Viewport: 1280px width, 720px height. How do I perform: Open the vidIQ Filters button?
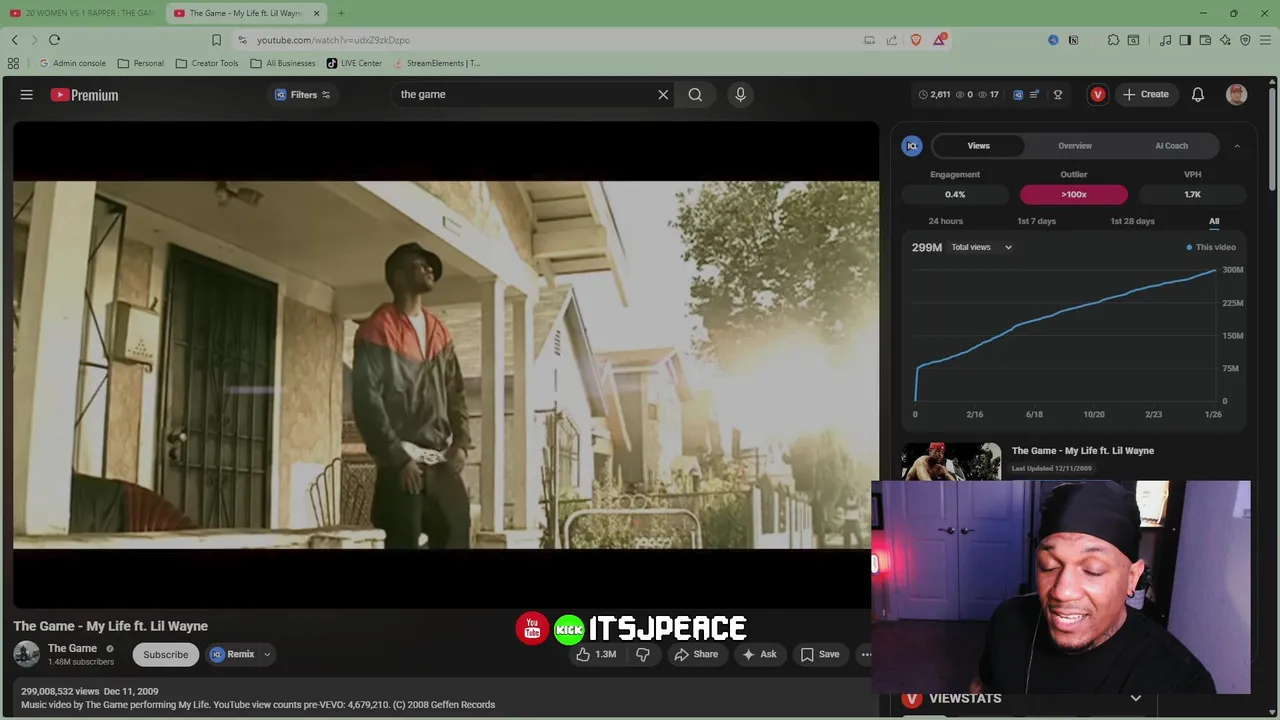[x=303, y=95]
